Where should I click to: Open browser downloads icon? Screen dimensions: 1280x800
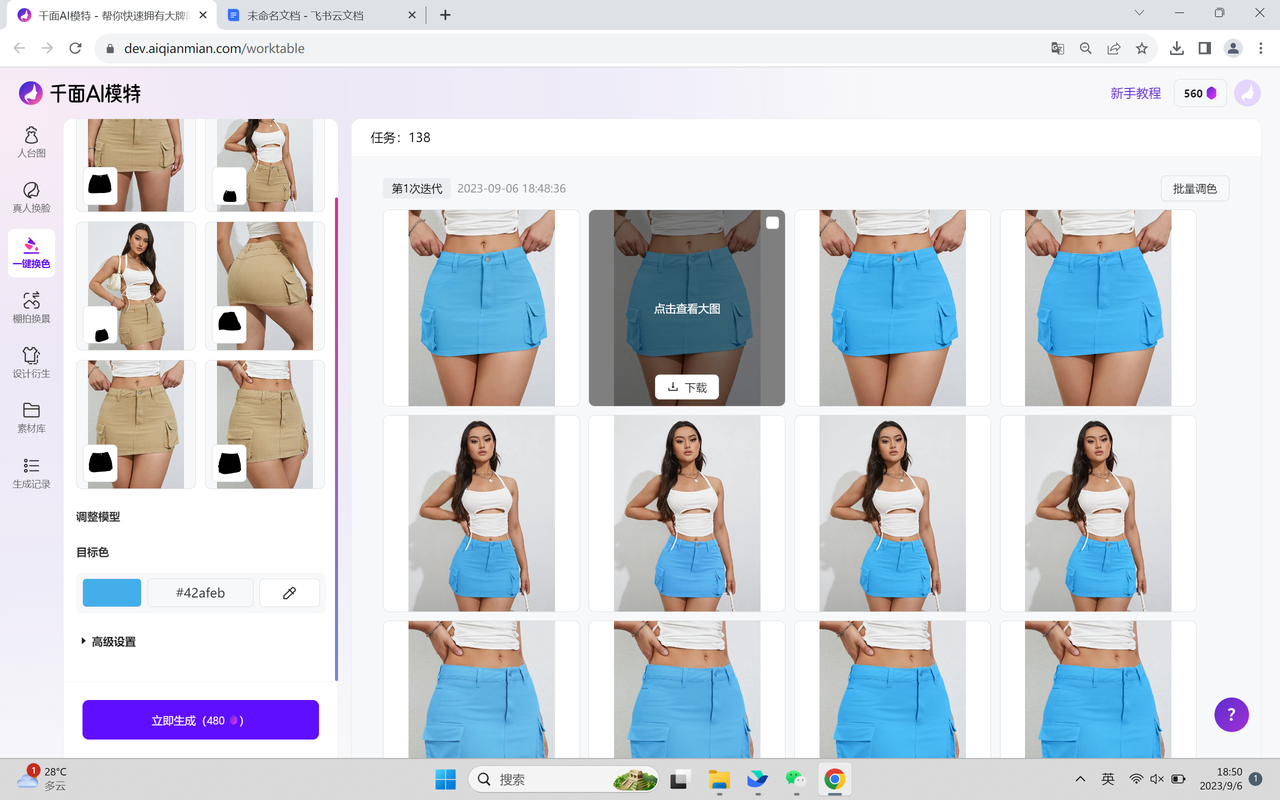click(x=1177, y=48)
